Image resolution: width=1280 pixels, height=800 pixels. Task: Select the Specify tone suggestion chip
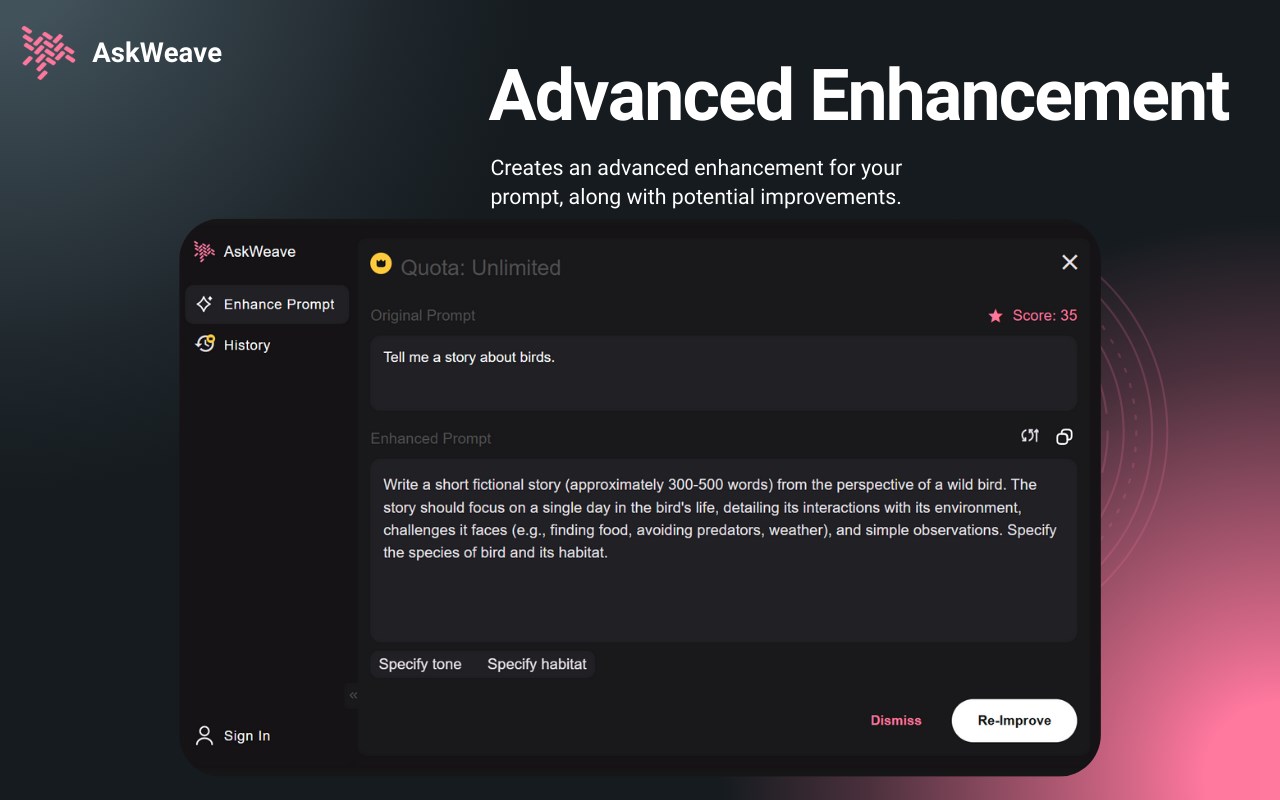click(x=420, y=664)
